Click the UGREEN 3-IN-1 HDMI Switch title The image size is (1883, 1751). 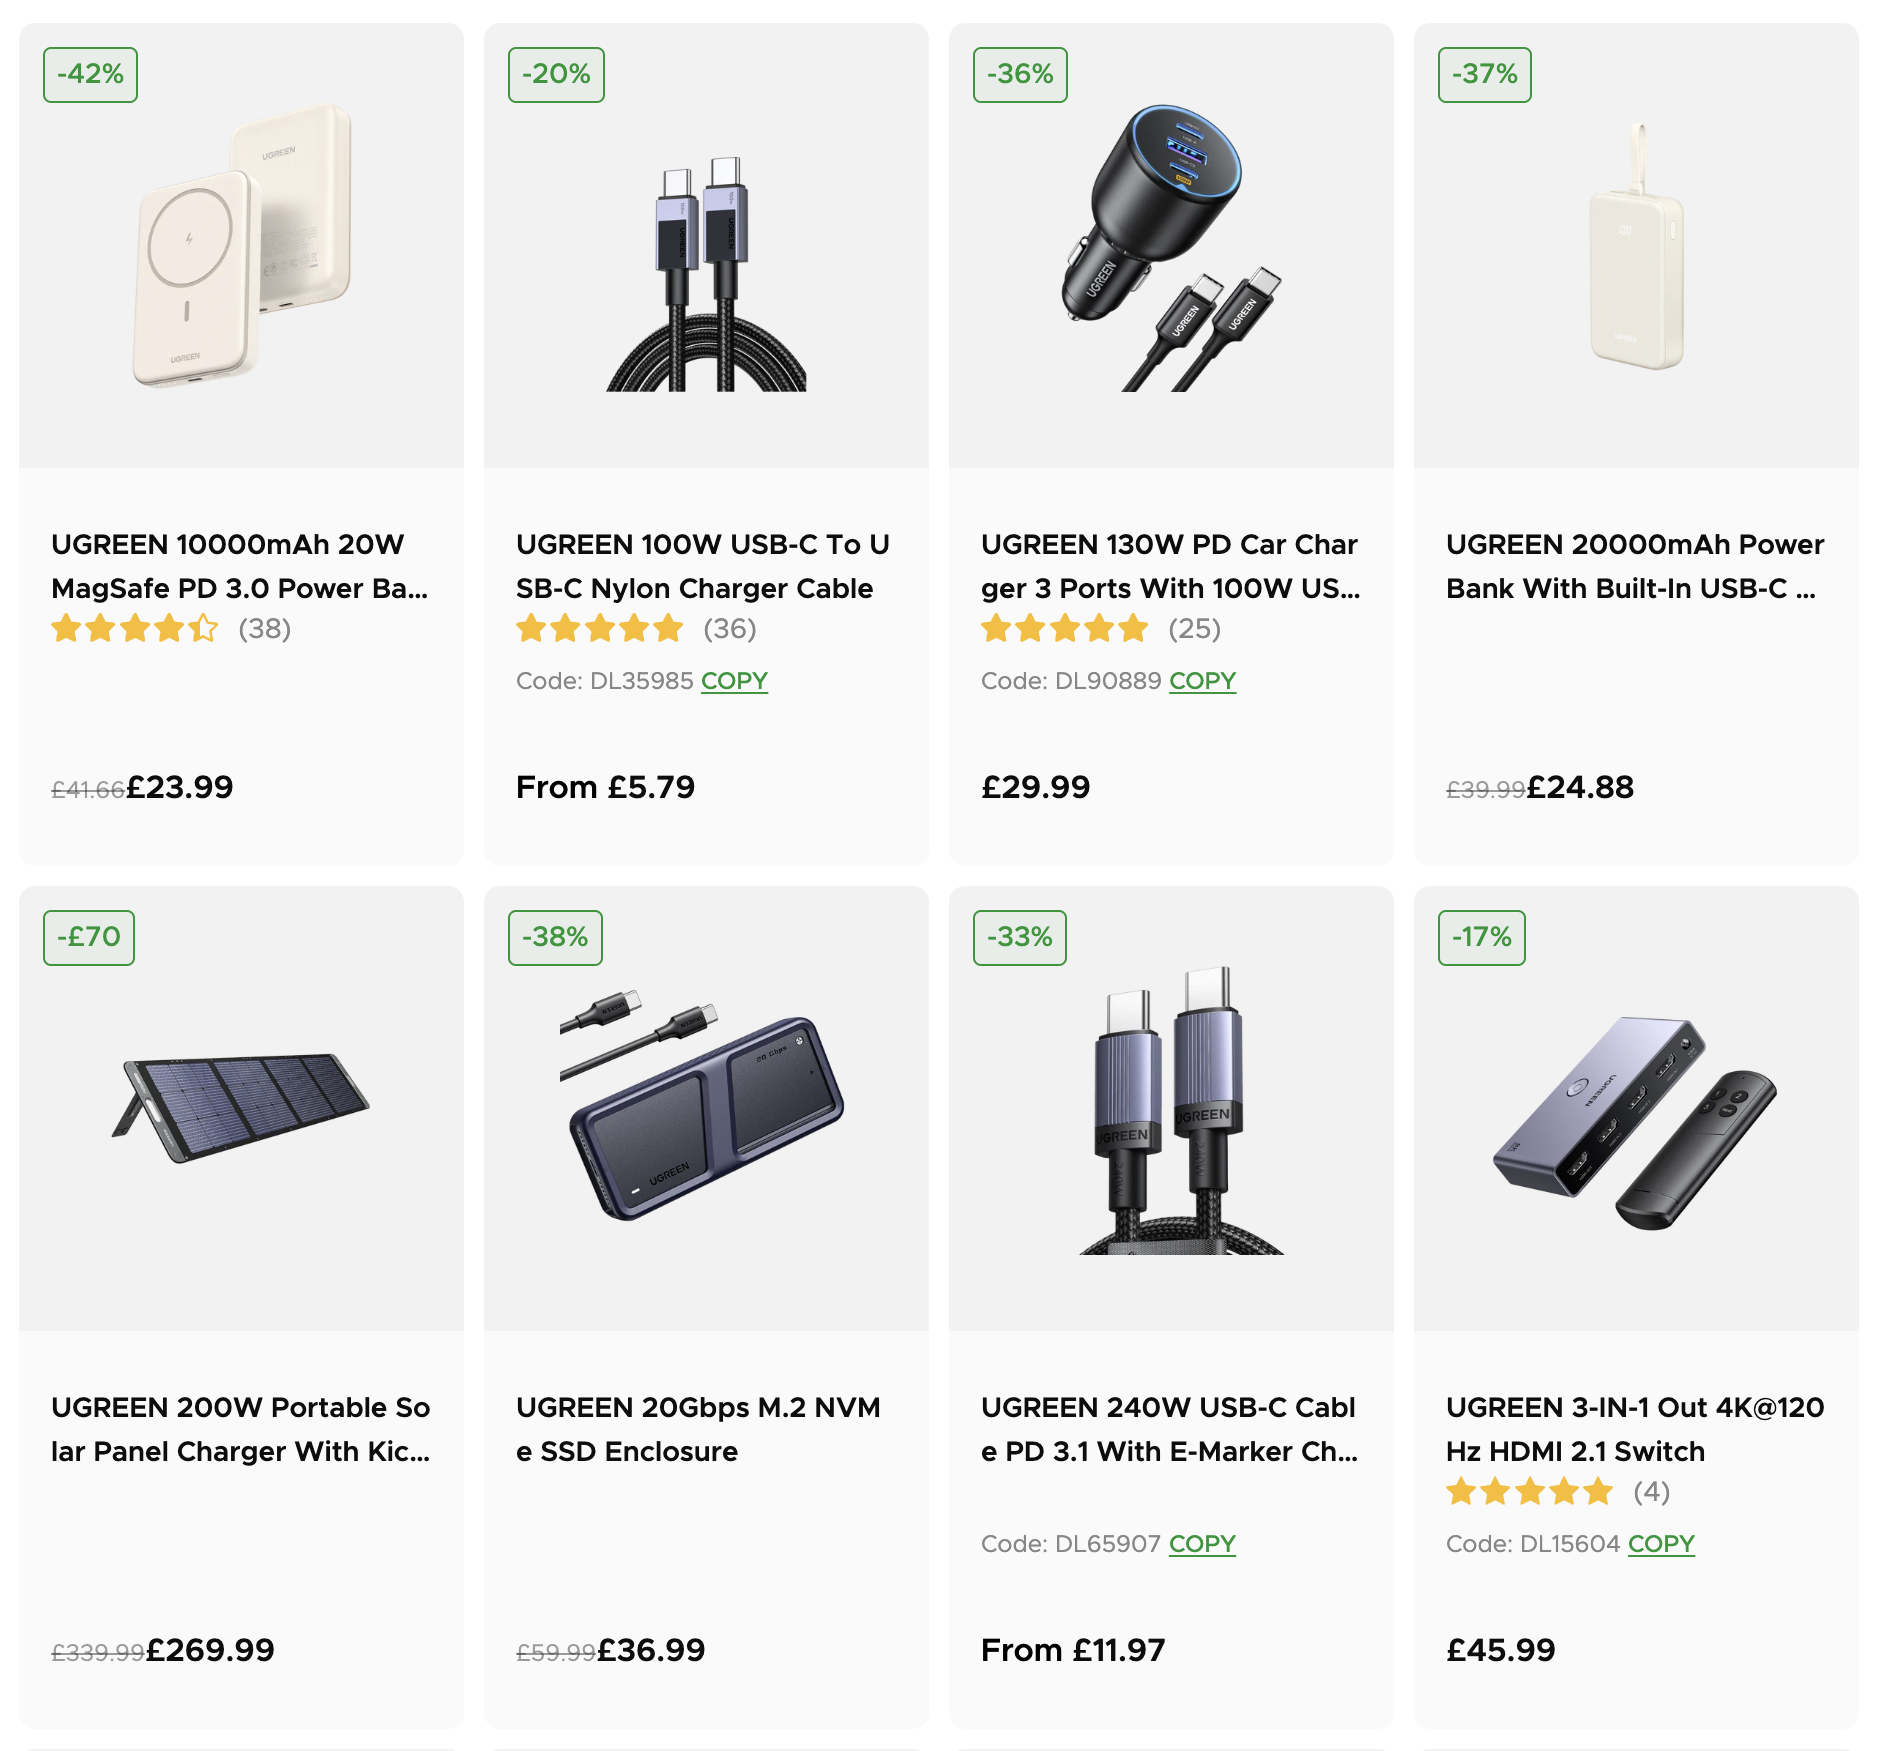click(x=1634, y=1429)
